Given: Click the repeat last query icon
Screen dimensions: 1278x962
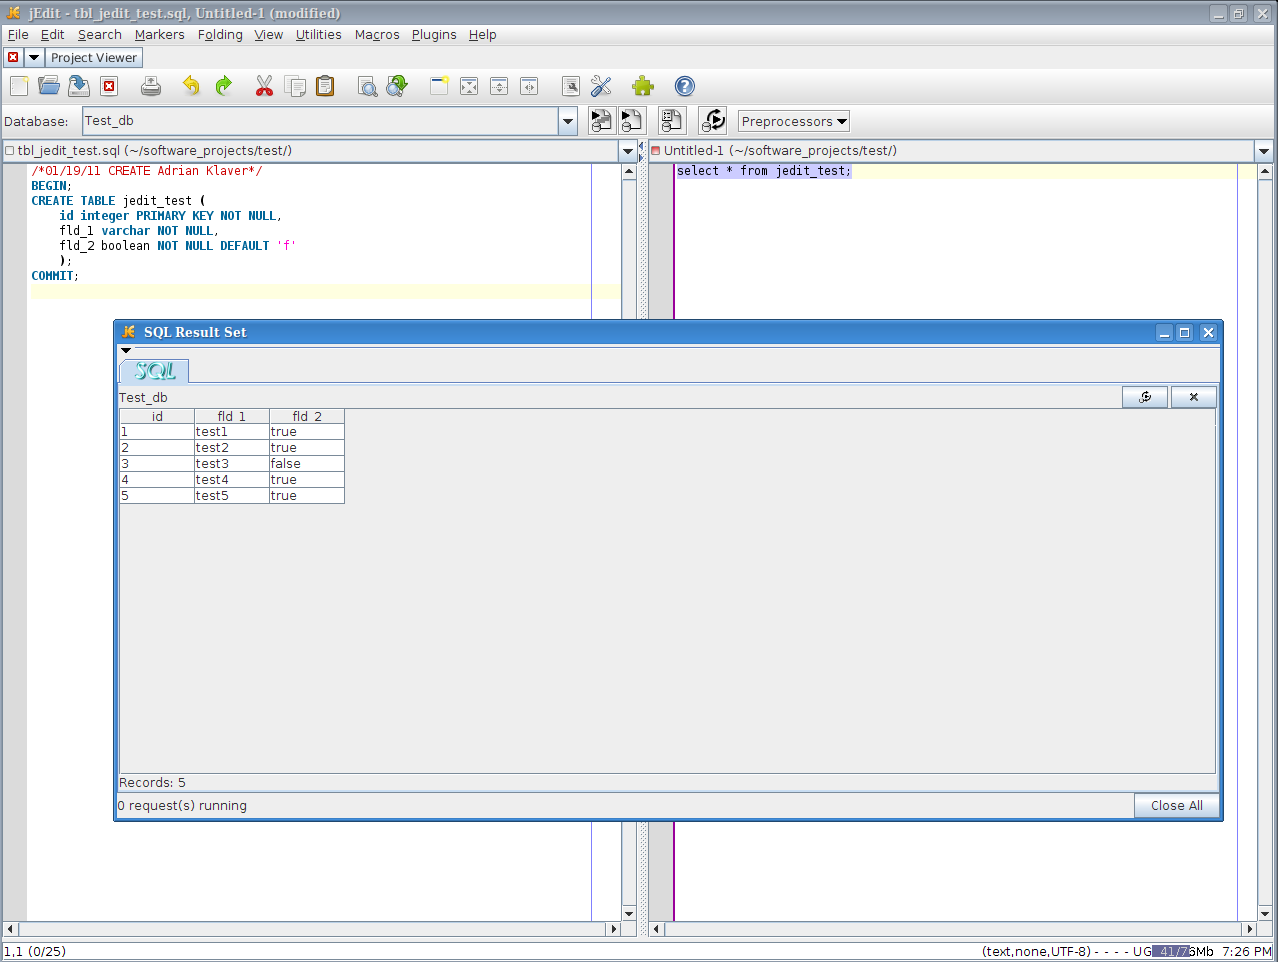Looking at the screenshot, I should click(x=713, y=121).
